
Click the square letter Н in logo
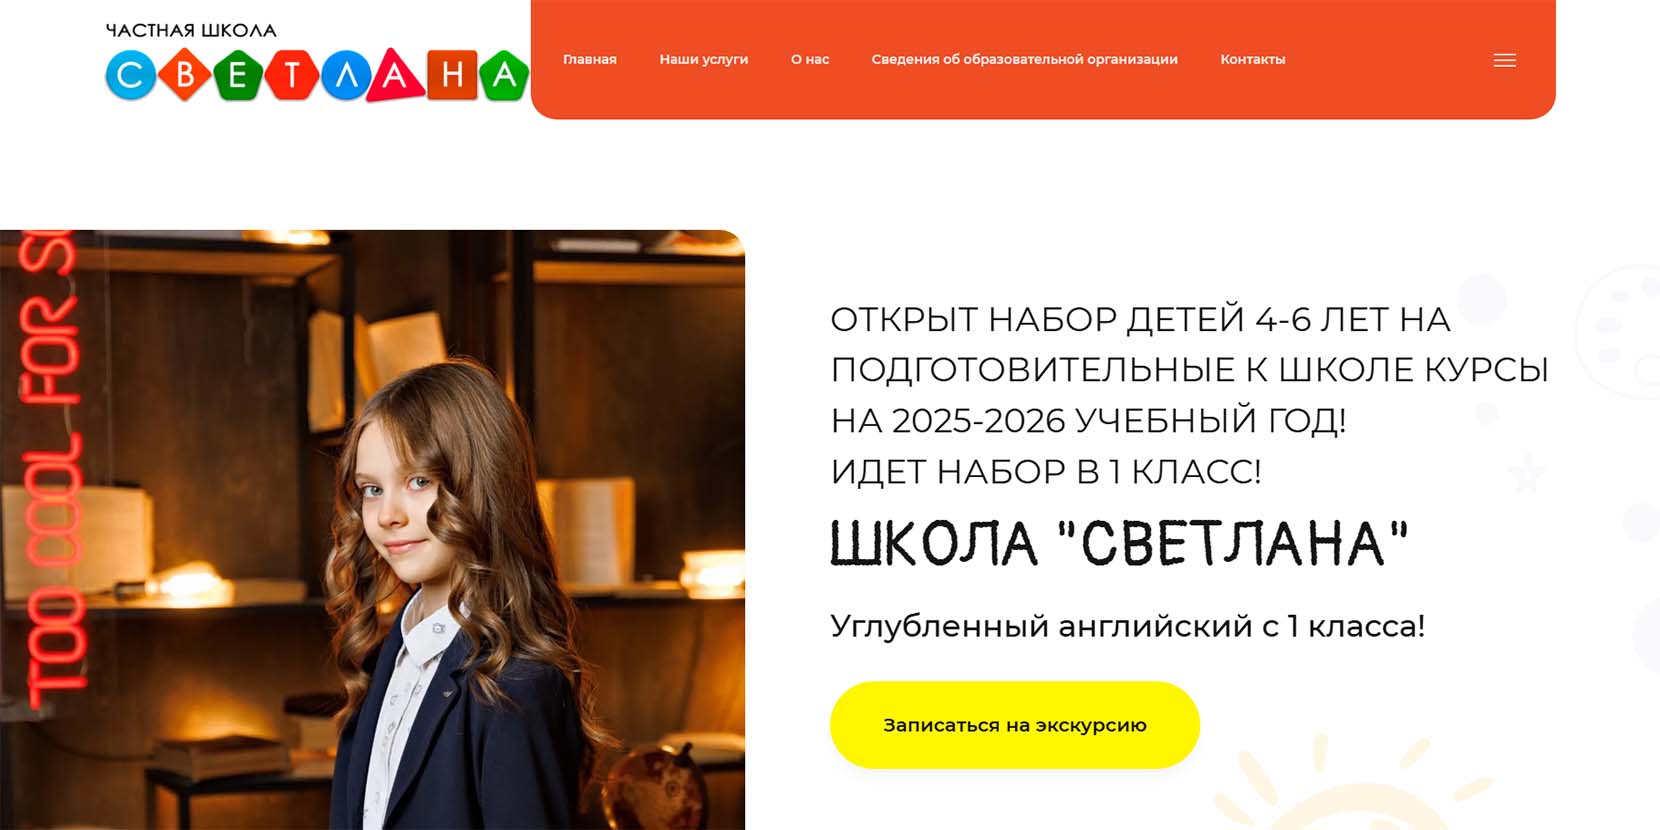(452, 75)
